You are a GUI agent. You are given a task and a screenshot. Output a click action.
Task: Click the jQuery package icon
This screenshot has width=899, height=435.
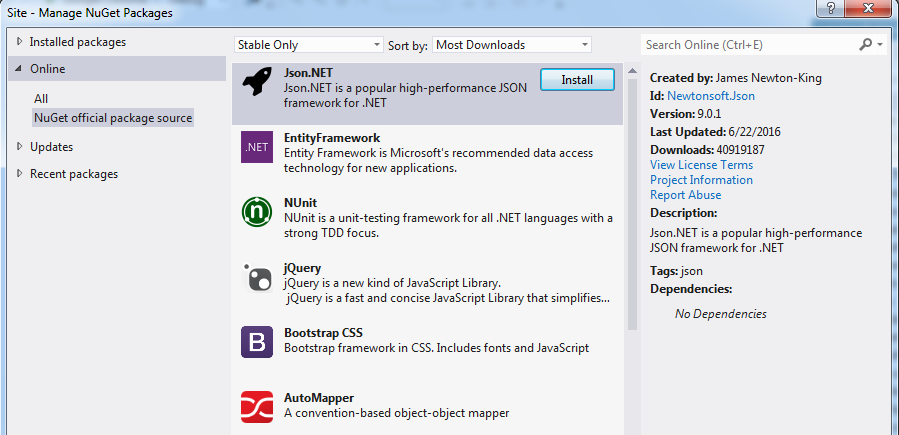(256, 277)
